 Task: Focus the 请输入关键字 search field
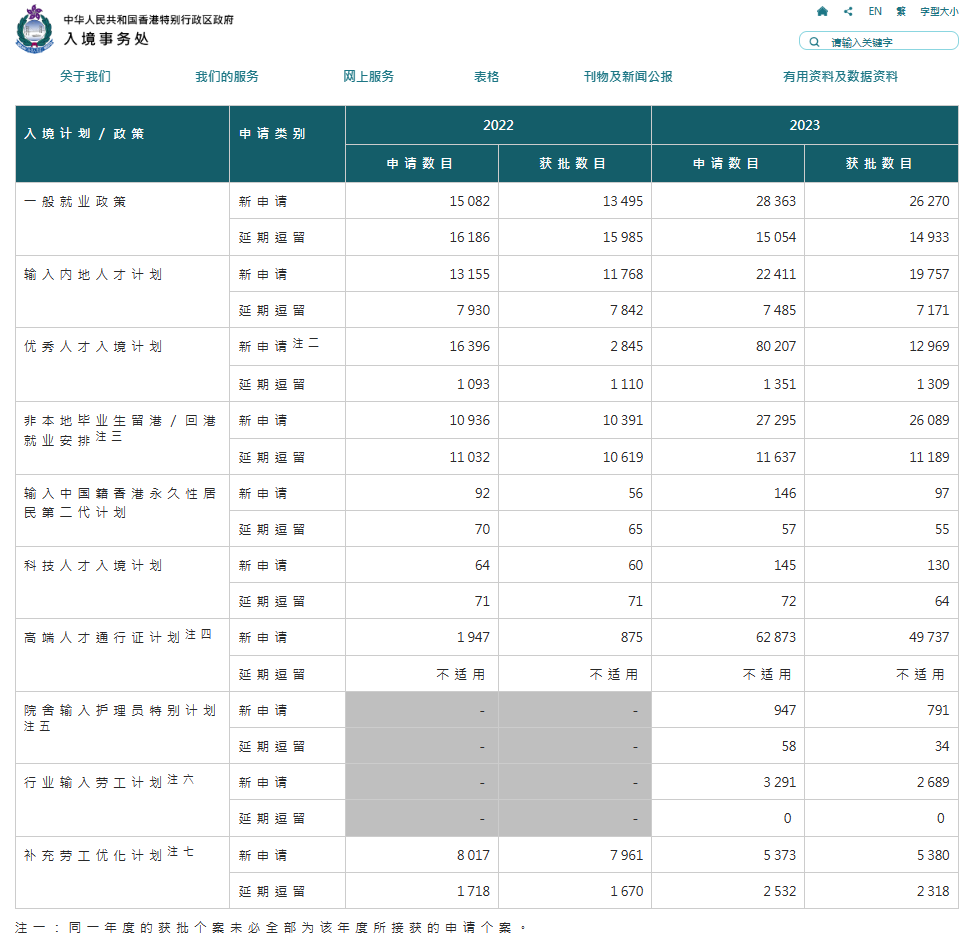[x=878, y=42]
